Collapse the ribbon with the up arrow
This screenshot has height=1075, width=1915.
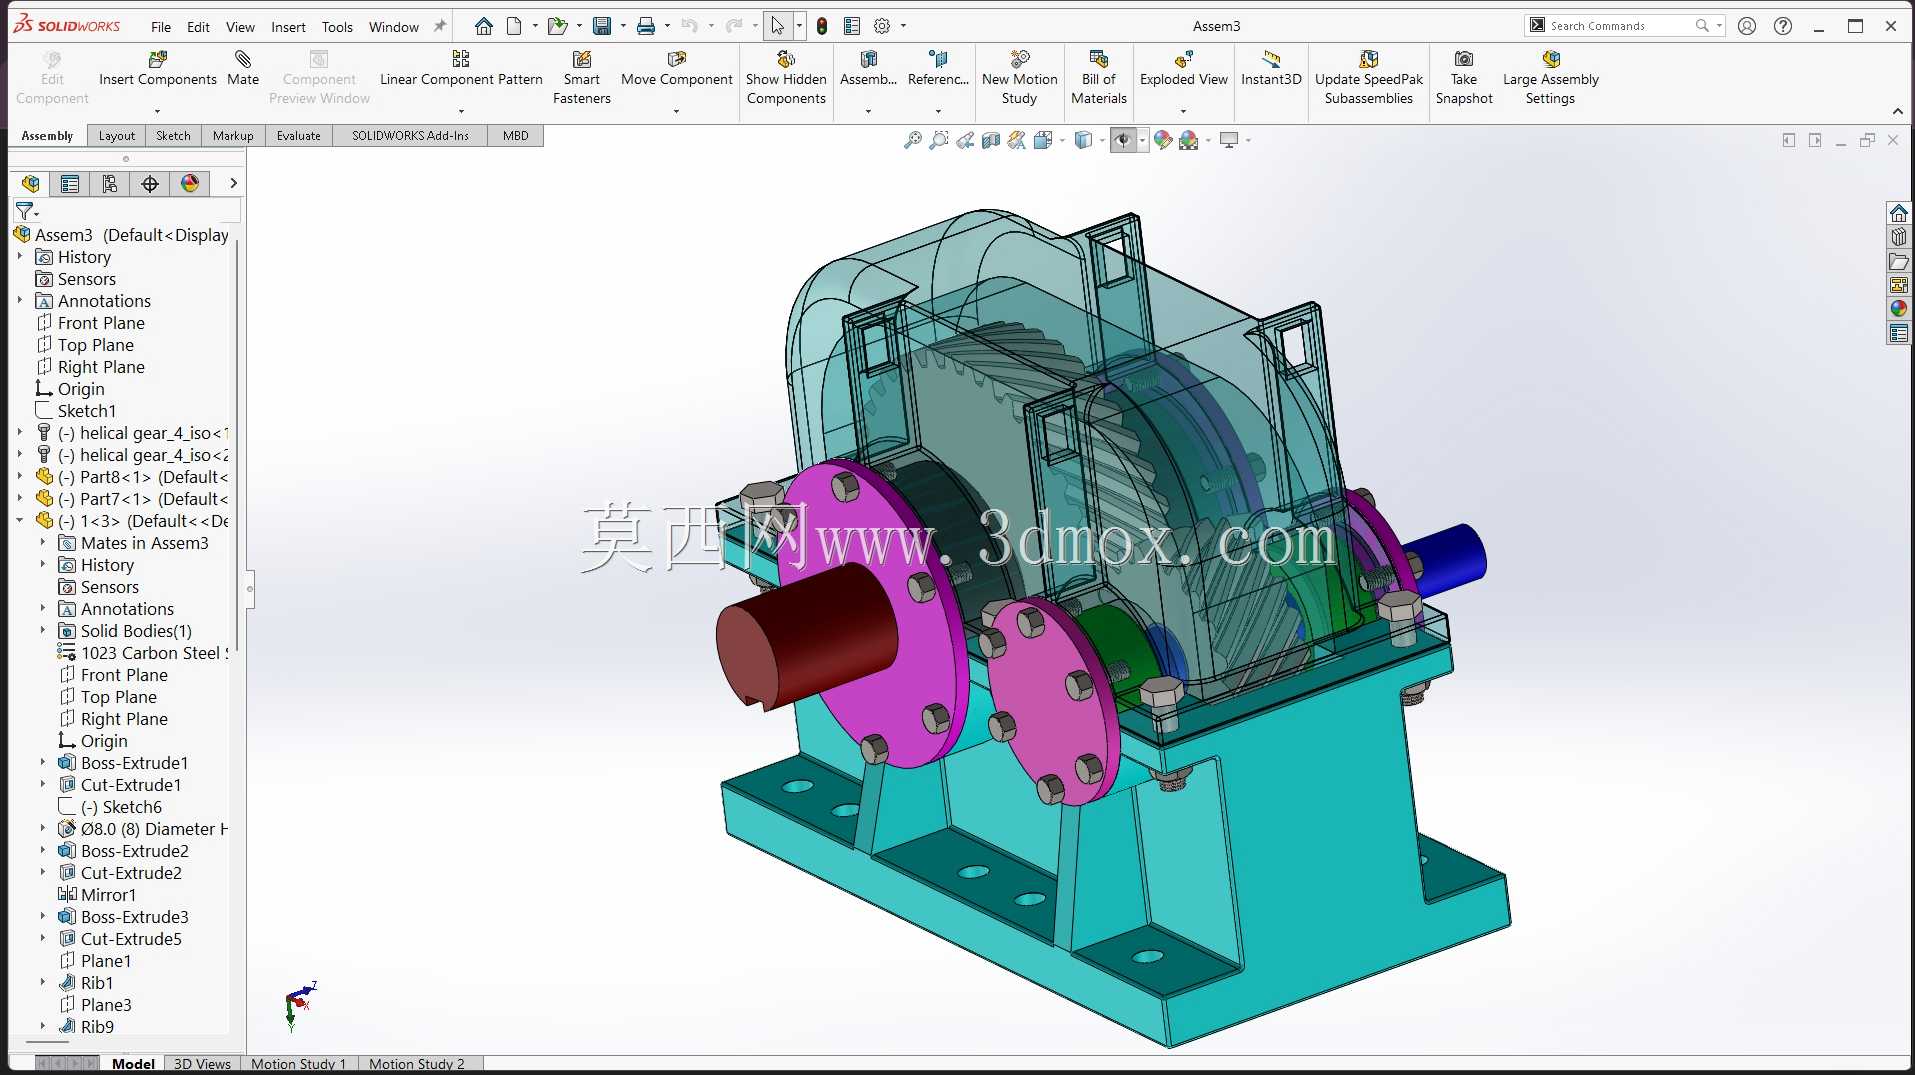1898,111
